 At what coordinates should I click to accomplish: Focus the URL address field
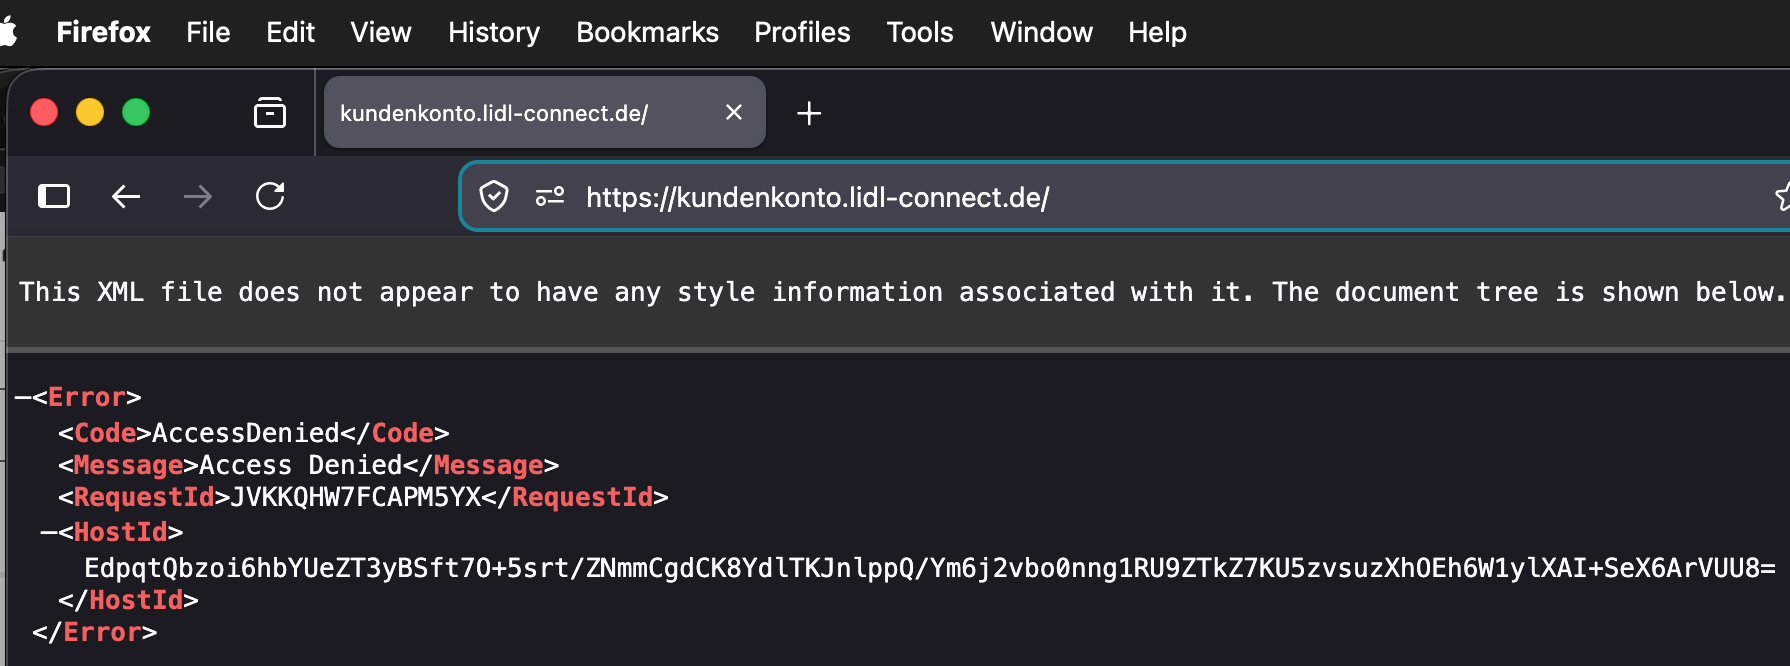point(1100,197)
